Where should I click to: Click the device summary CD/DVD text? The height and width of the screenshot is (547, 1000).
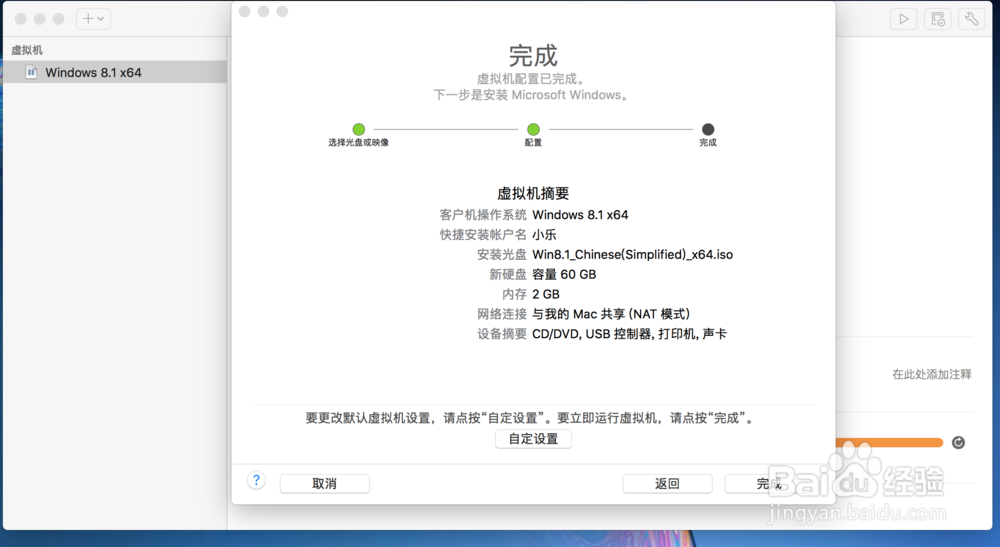pos(629,333)
